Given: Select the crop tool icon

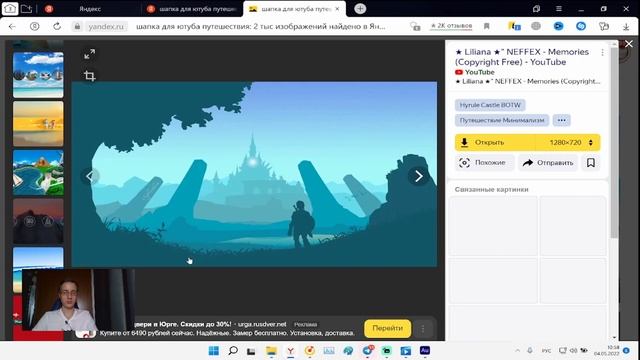Looking at the screenshot, I should pyautogui.click(x=89, y=76).
